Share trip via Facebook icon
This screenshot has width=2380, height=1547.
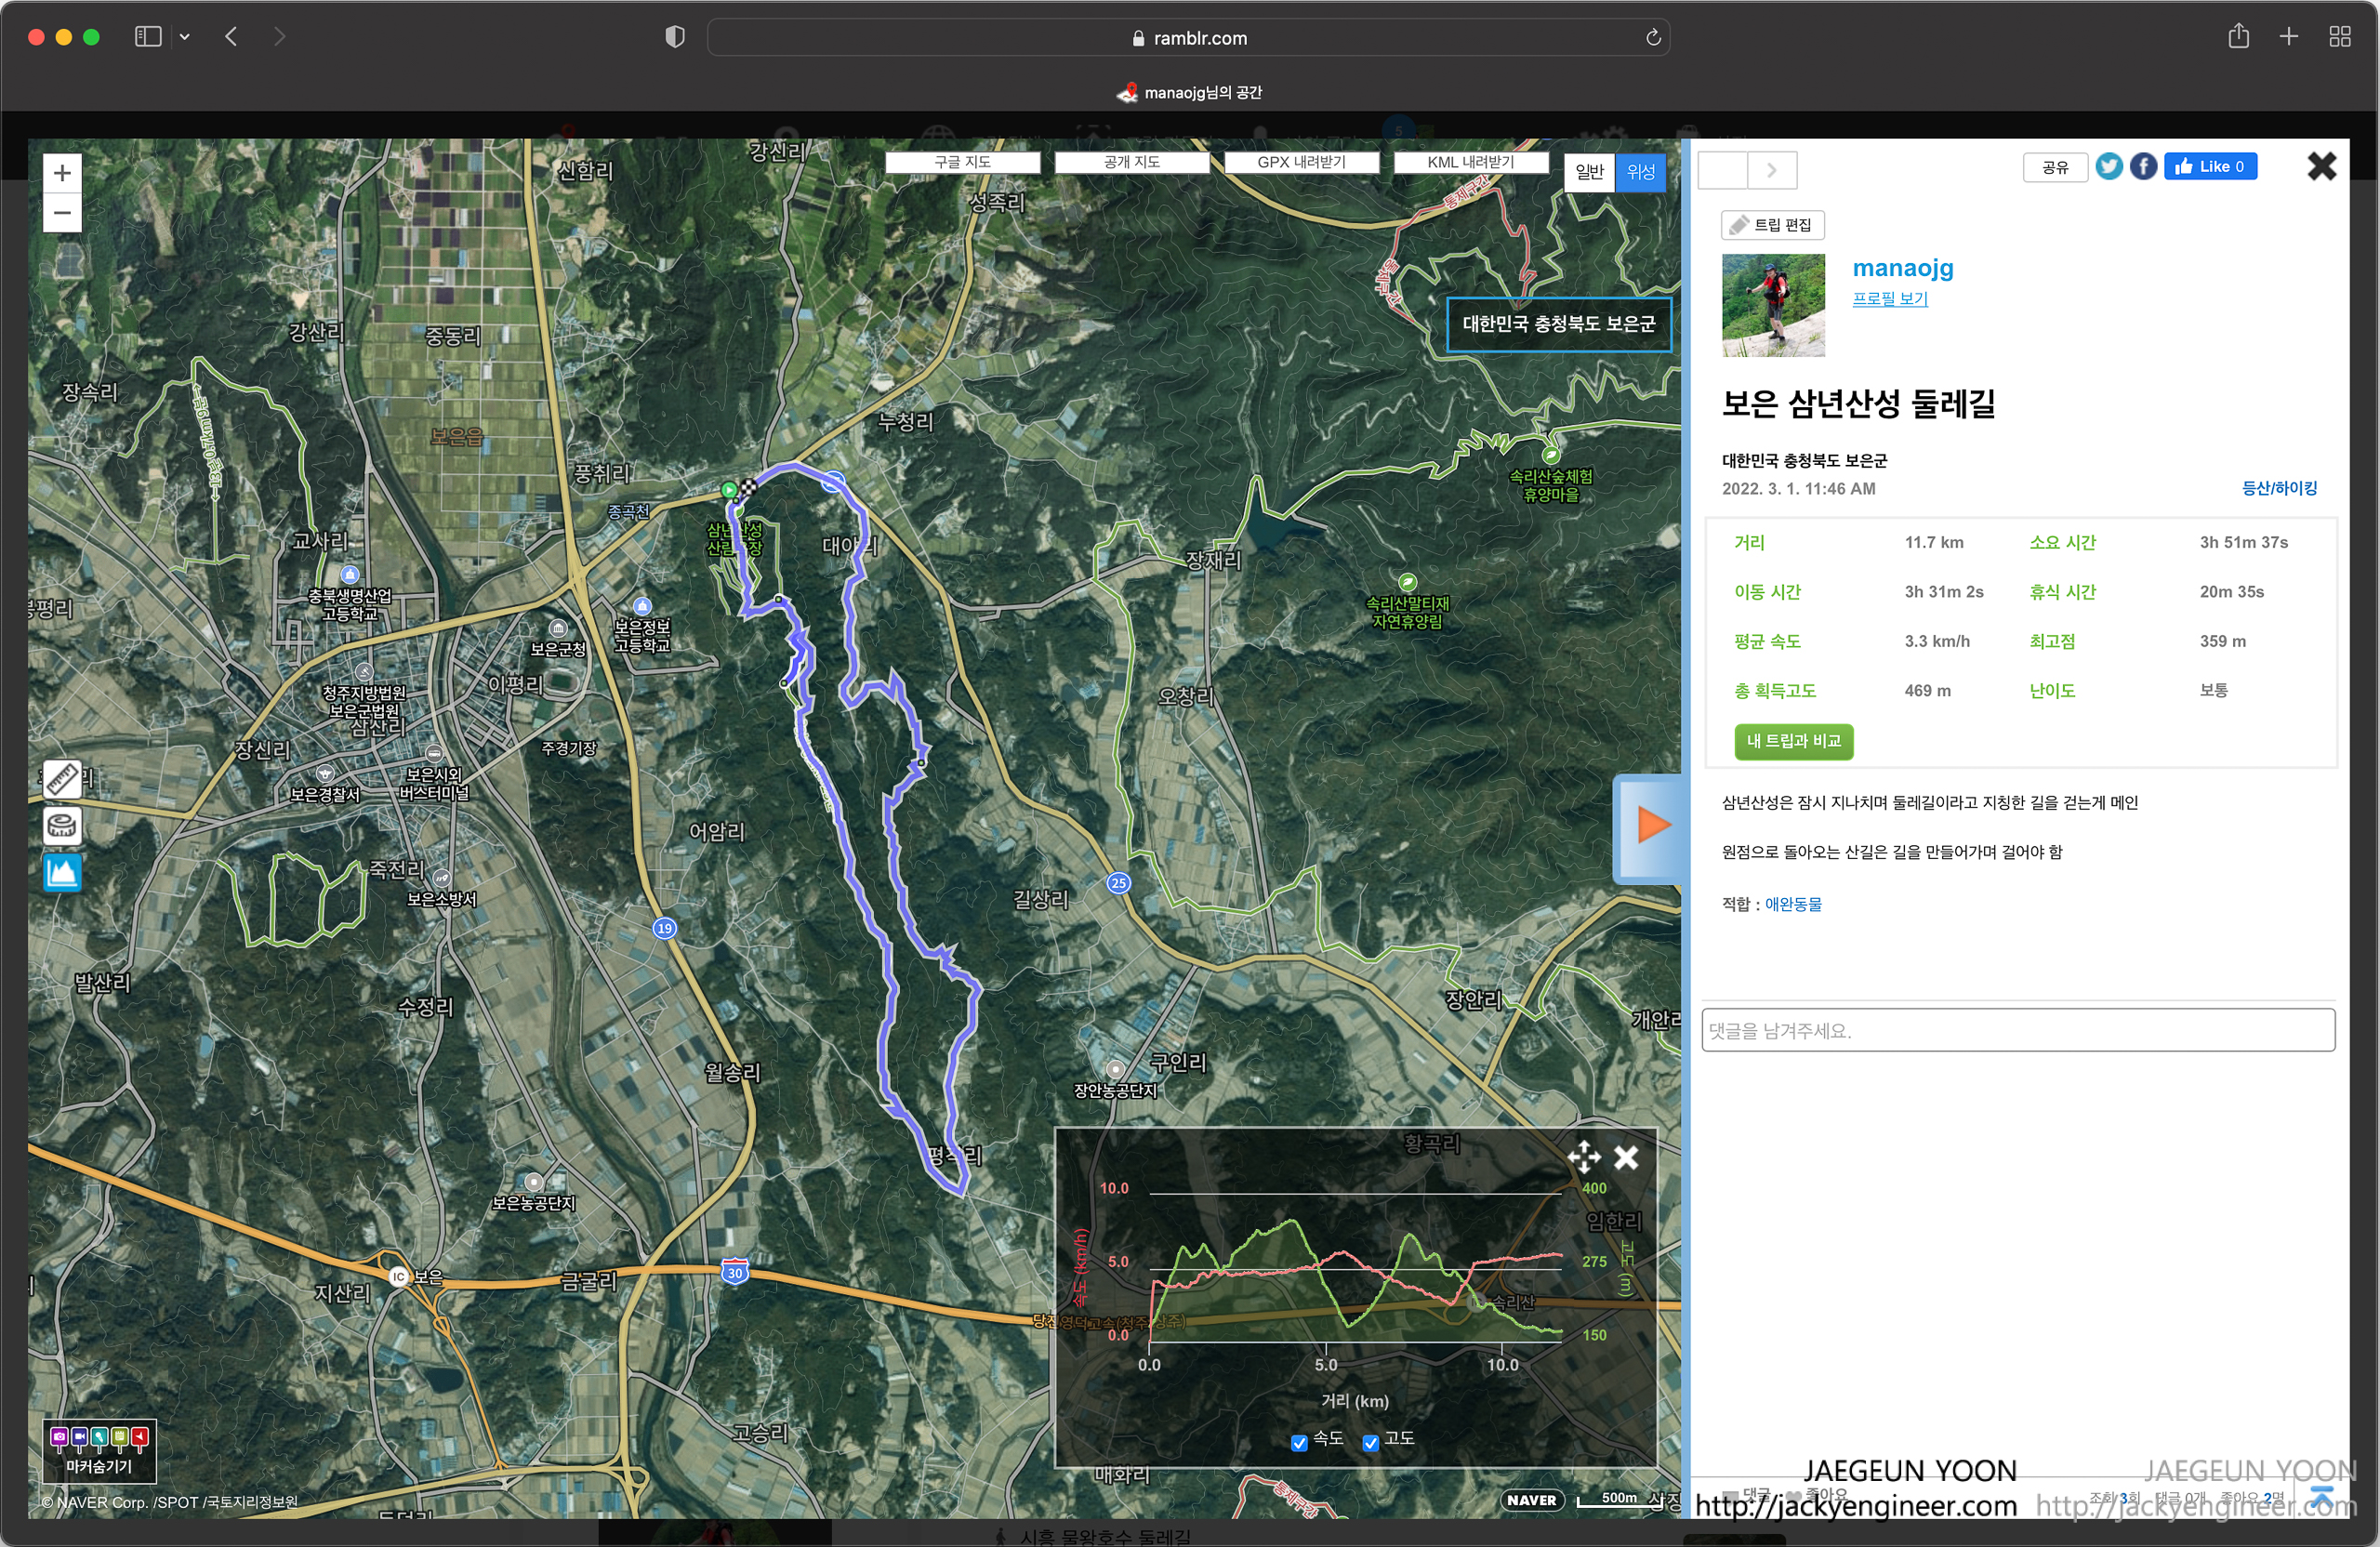2142,167
